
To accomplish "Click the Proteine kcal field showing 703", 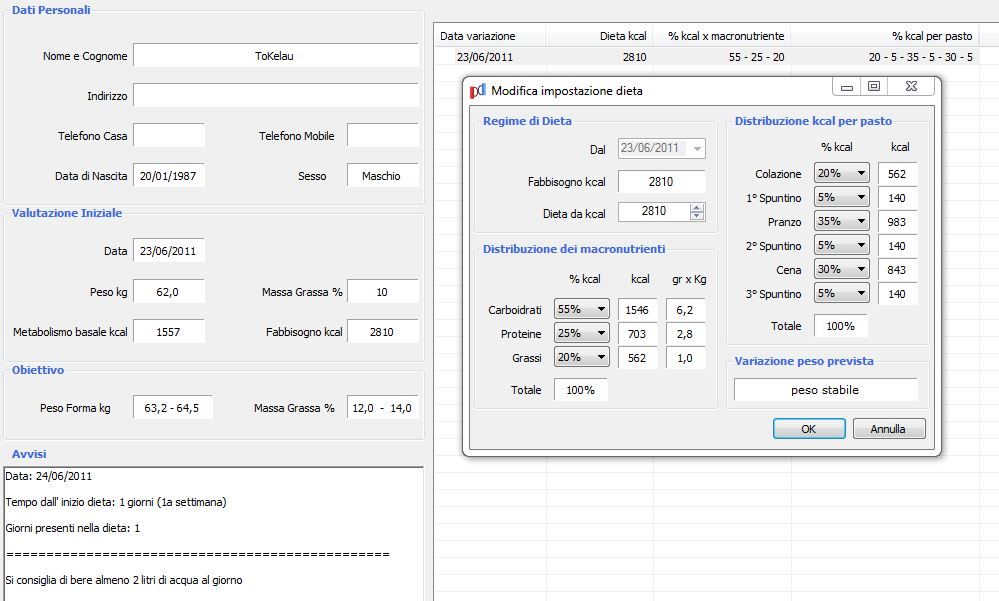I will (637, 334).
